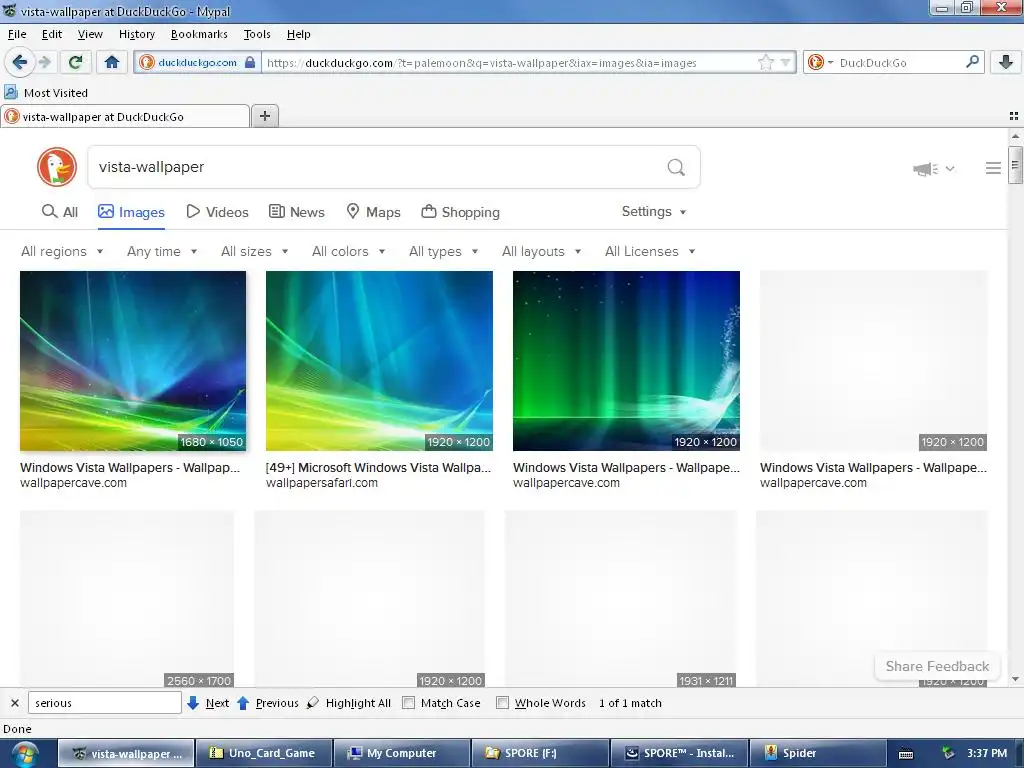1024x768 pixels.
Task: Click the site identity padlock icon
Action: (249, 63)
